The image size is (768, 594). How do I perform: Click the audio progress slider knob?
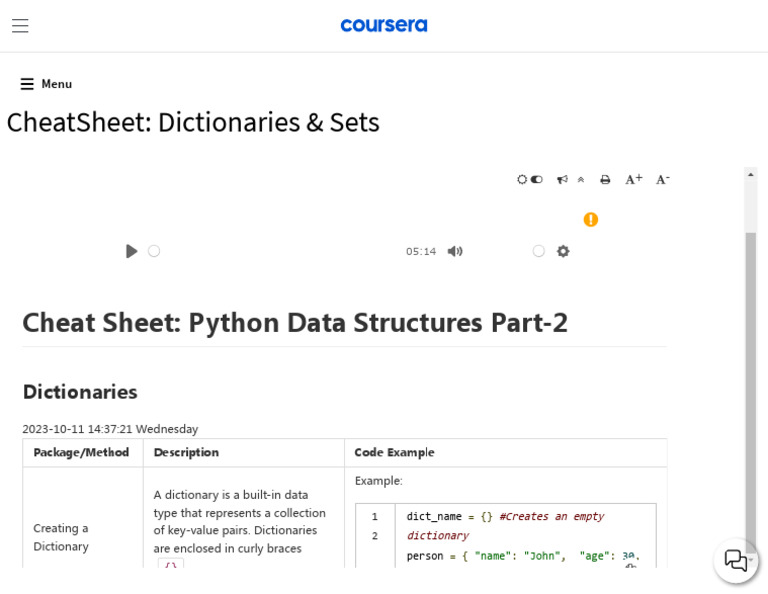click(x=154, y=251)
